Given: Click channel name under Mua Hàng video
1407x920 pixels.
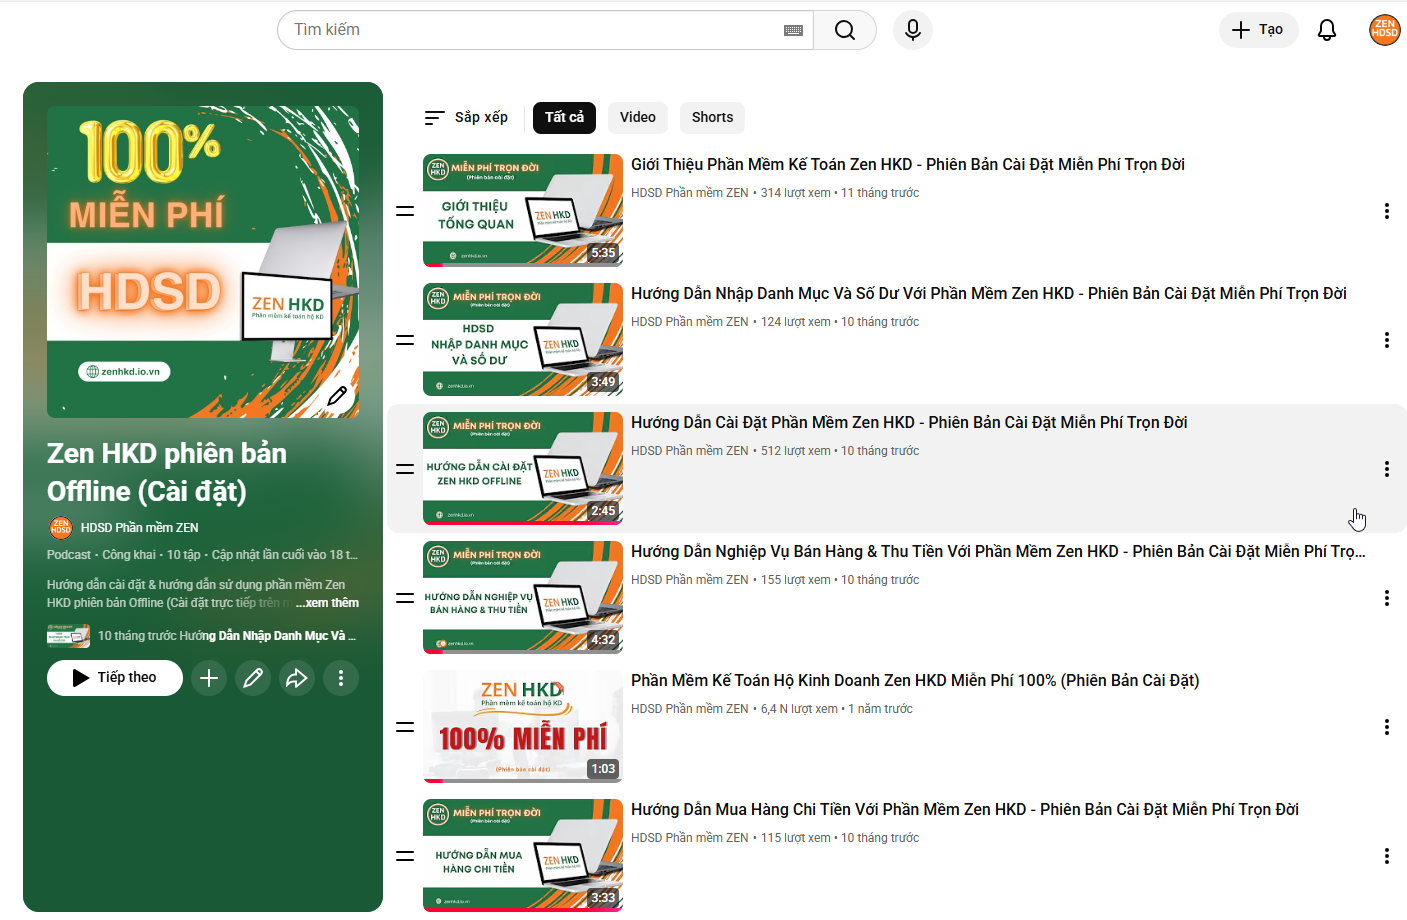Looking at the screenshot, I should [x=689, y=838].
